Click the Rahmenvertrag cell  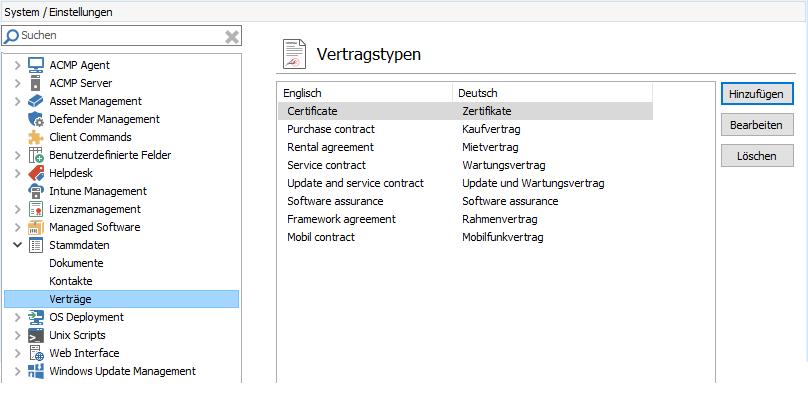pyautogui.click(x=500, y=219)
